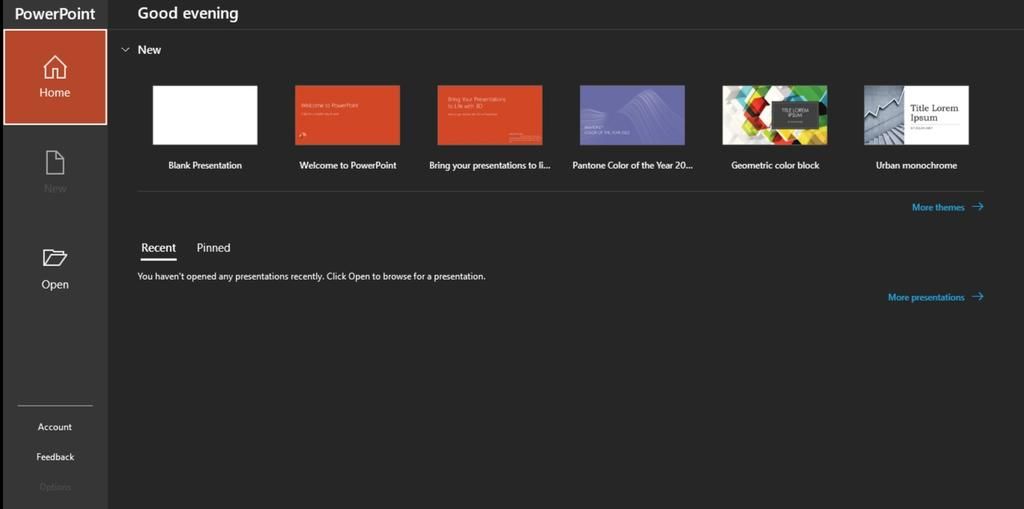Switch to the Pinned tab
This screenshot has width=1024, height=509.
214,248
